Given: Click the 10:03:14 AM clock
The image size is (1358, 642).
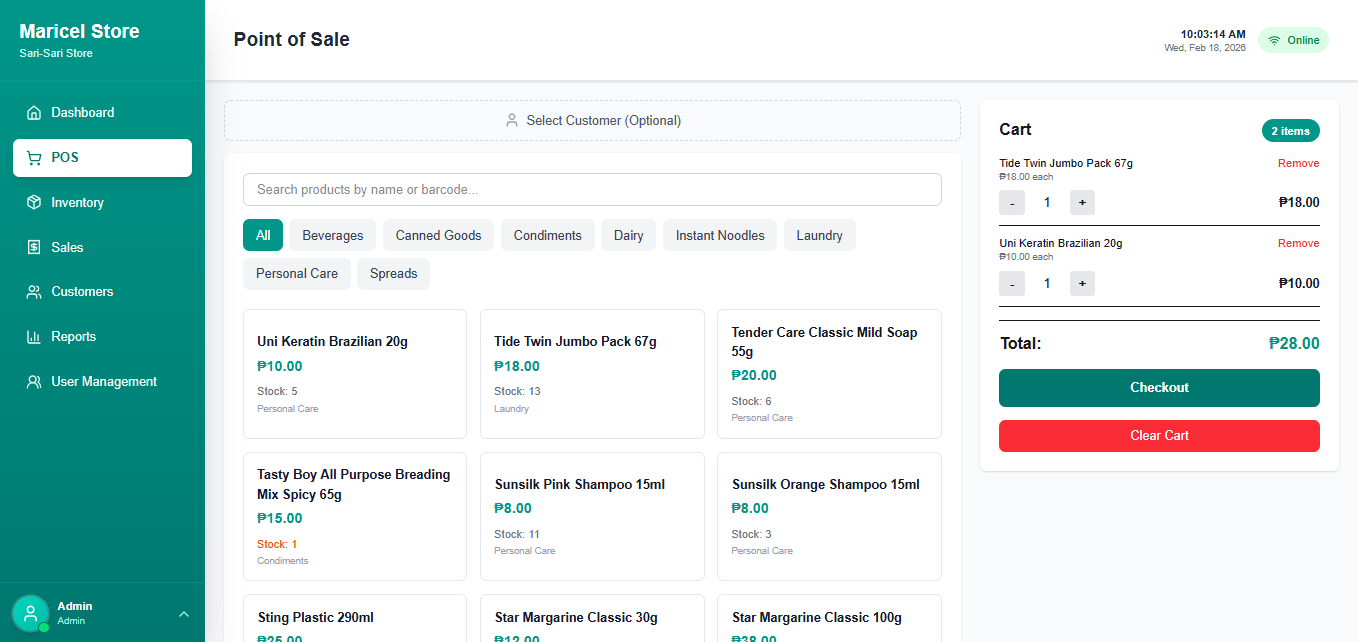Looking at the screenshot, I should click(1213, 34).
